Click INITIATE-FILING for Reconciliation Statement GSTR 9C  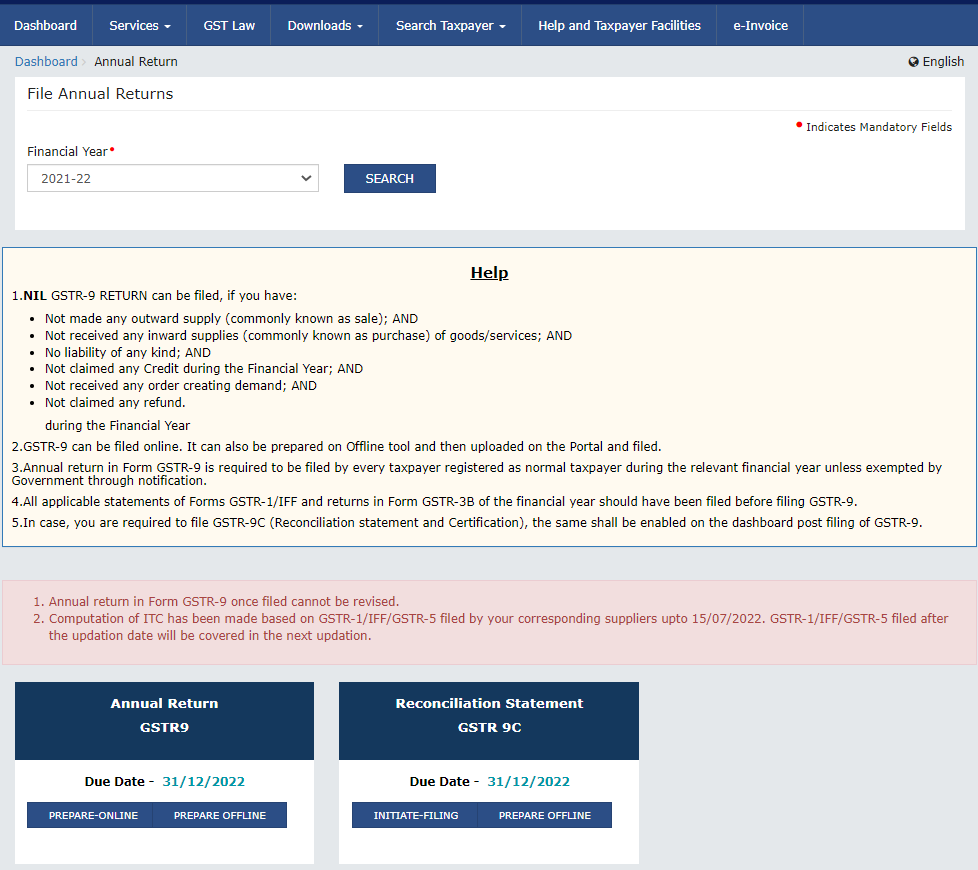(x=414, y=815)
